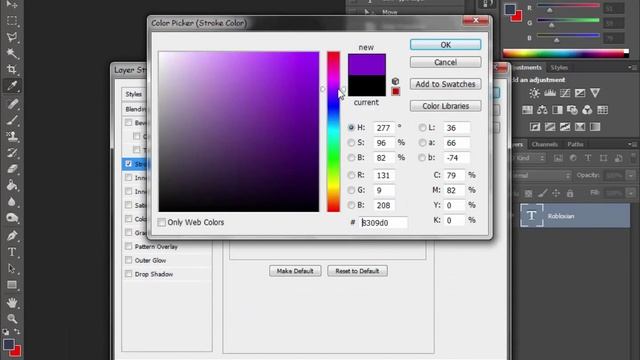
Task: Enable the Drop Shadow checkbox
Action: point(129,274)
